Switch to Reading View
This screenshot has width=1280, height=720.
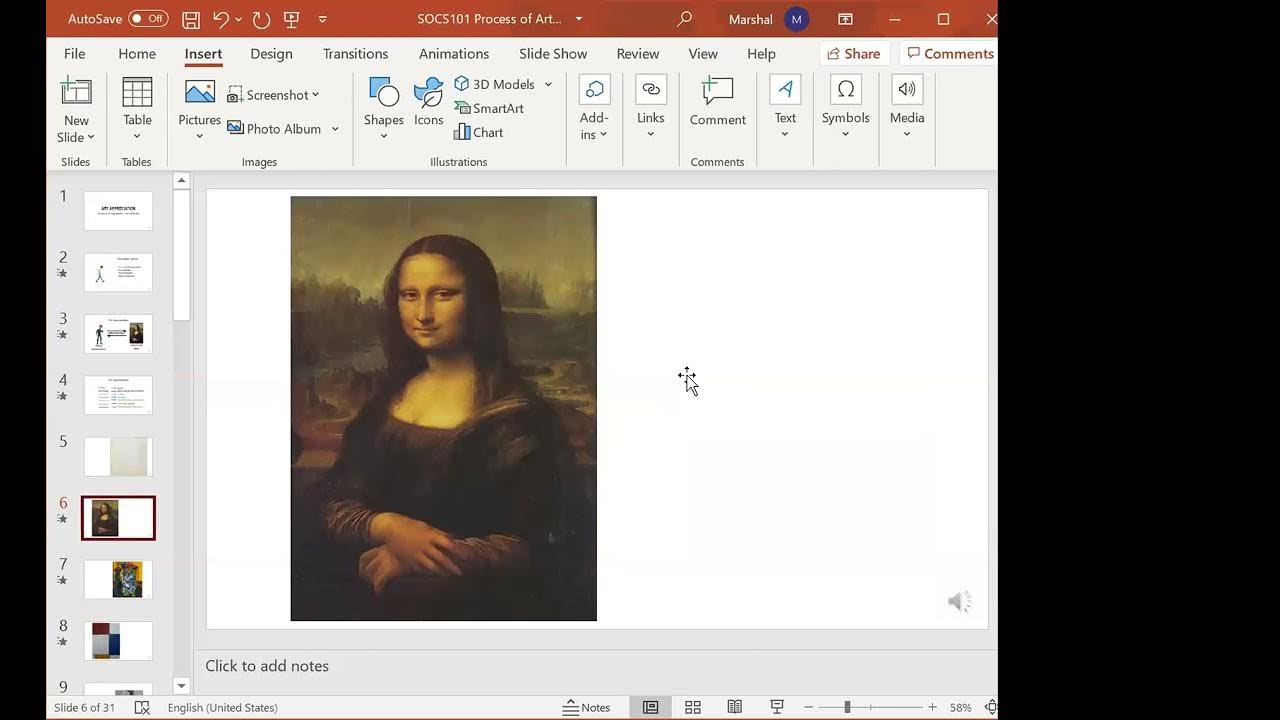click(x=735, y=707)
